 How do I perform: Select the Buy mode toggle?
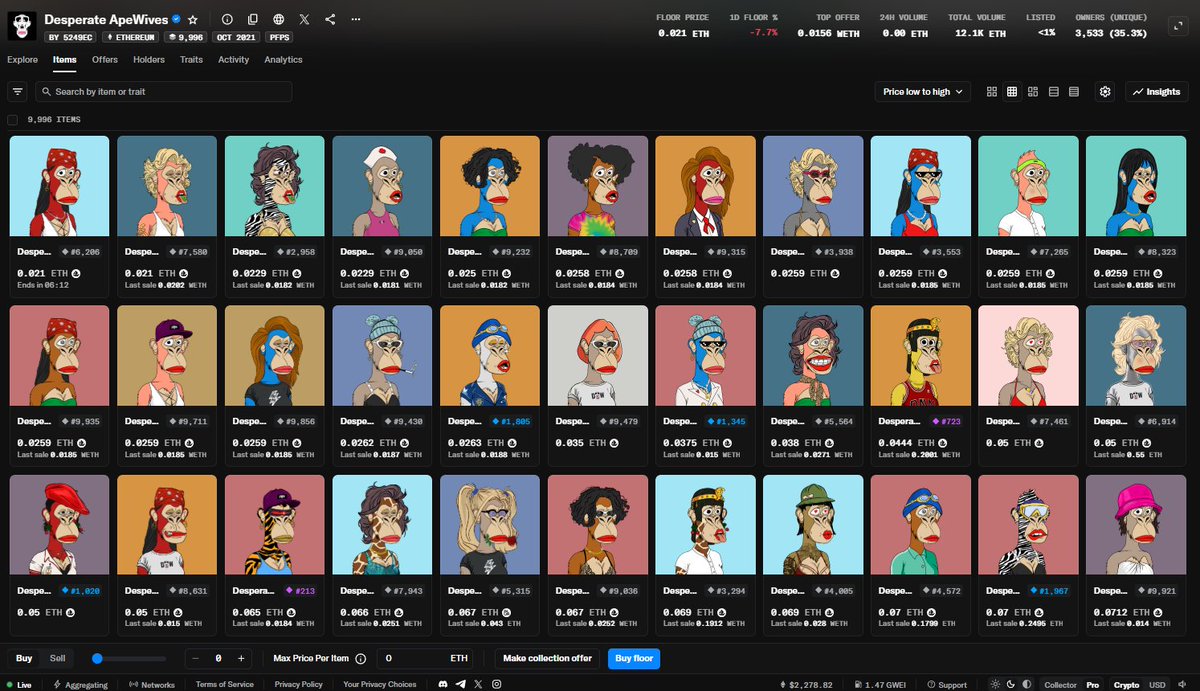(24, 658)
